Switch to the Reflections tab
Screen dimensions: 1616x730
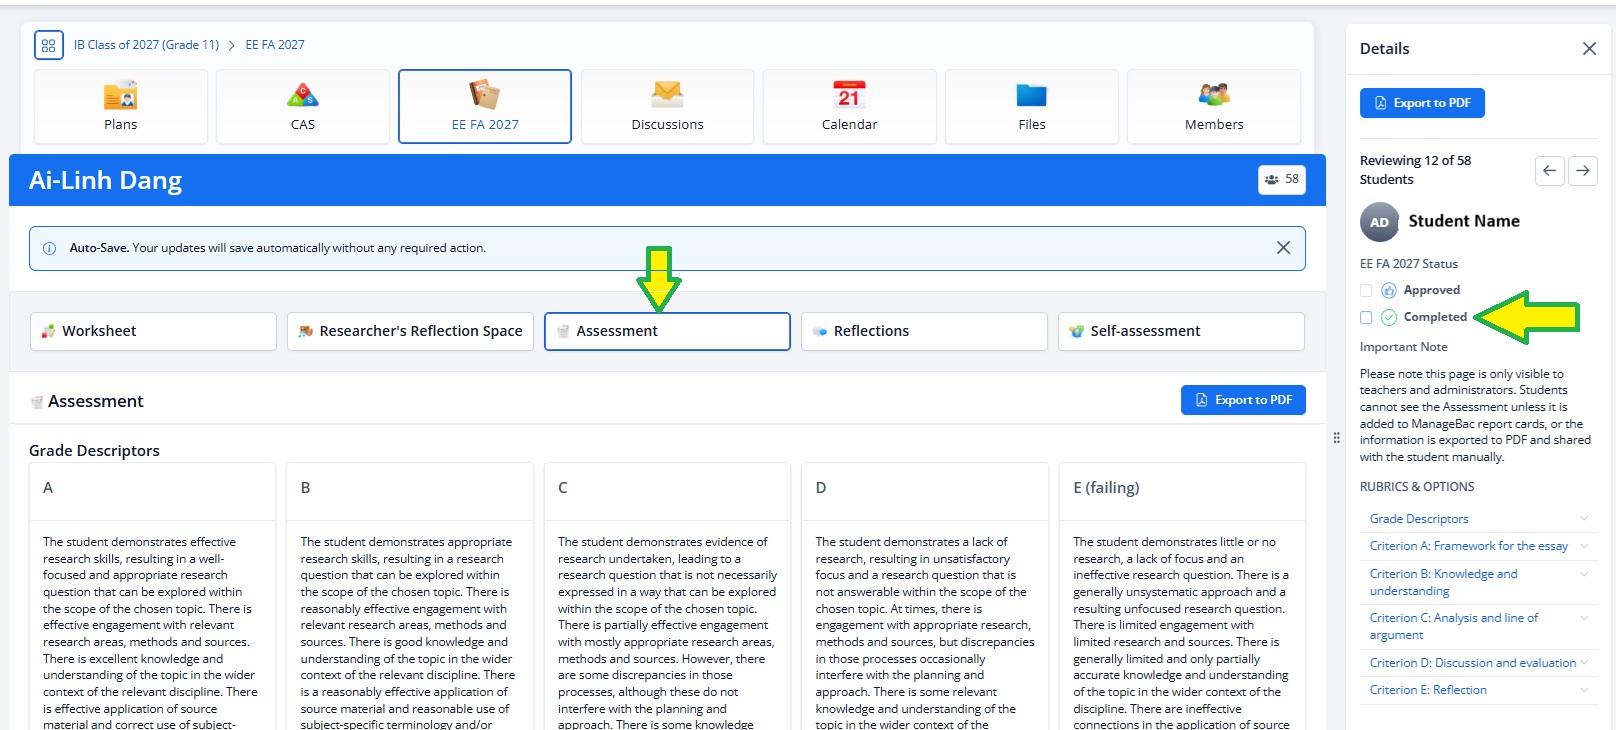pos(923,331)
